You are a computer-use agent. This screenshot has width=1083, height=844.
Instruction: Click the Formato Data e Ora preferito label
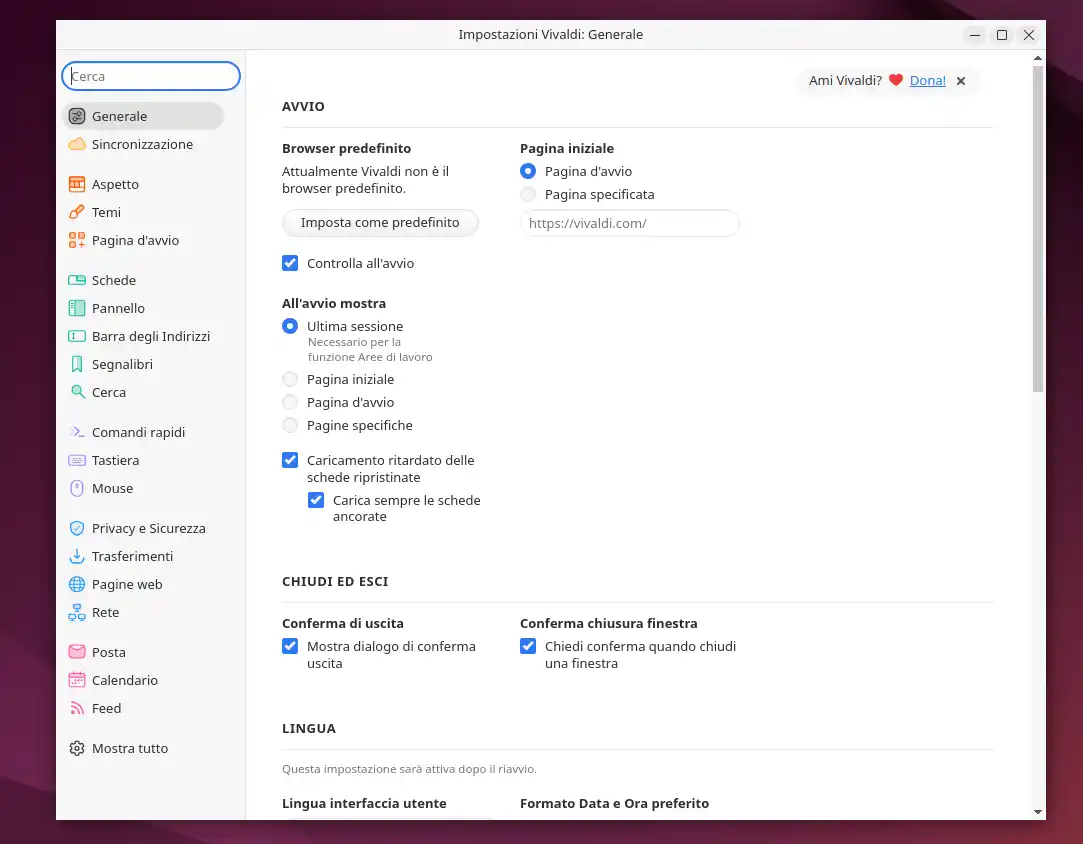point(615,803)
